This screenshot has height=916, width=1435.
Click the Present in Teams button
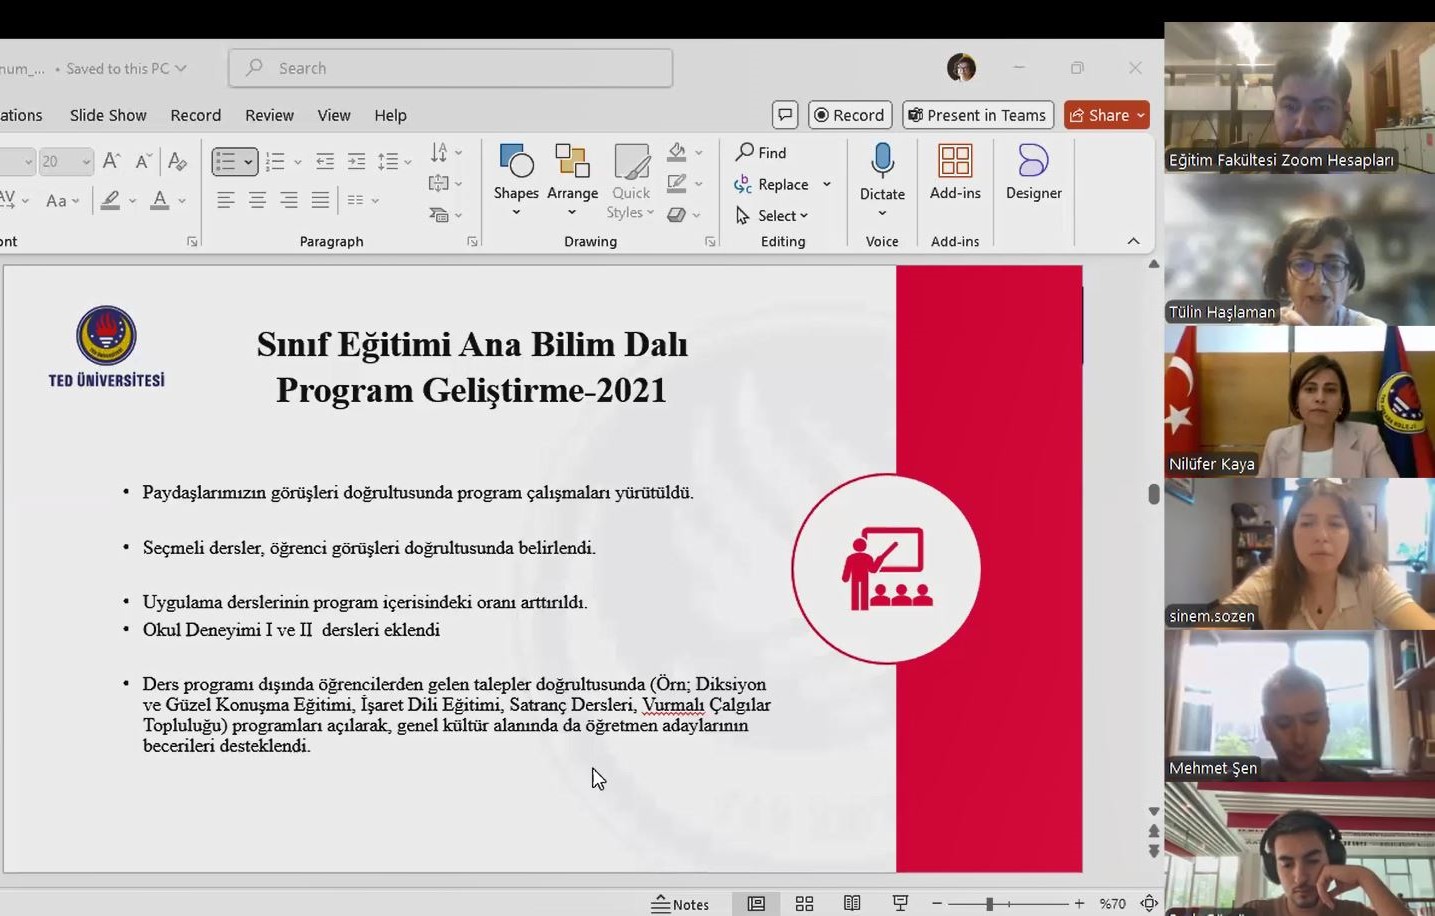976,114
